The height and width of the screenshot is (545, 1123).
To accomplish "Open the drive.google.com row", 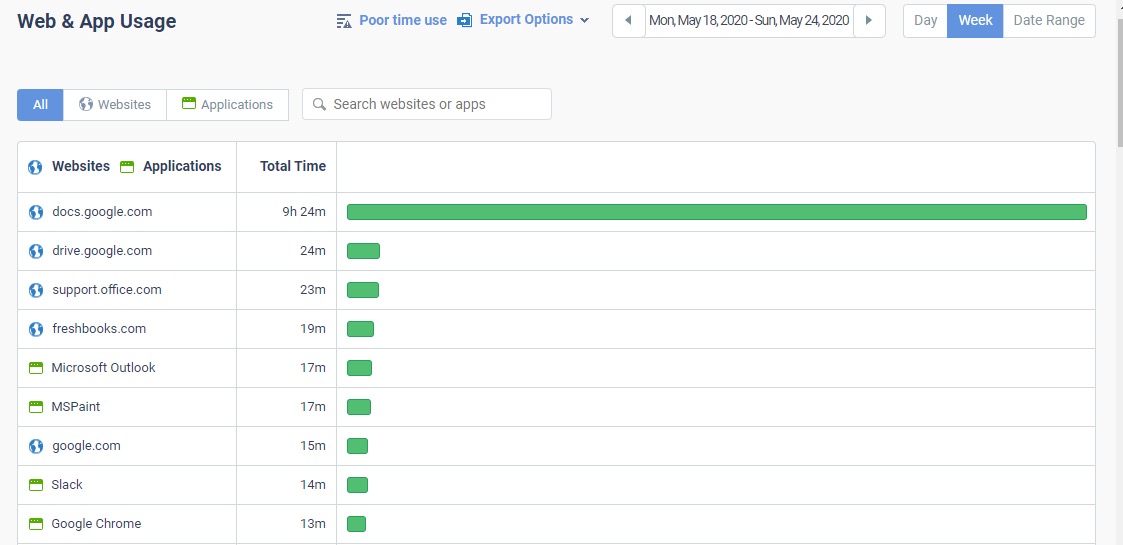I will pyautogui.click(x=556, y=251).
